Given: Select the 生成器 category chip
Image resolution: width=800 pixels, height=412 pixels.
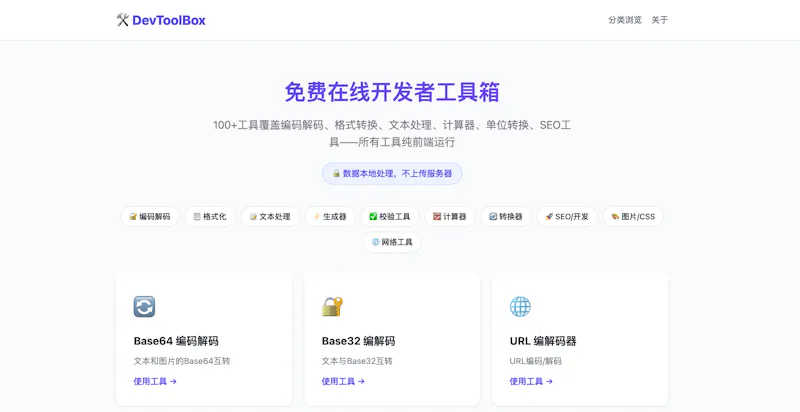Looking at the screenshot, I should point(330,216).
